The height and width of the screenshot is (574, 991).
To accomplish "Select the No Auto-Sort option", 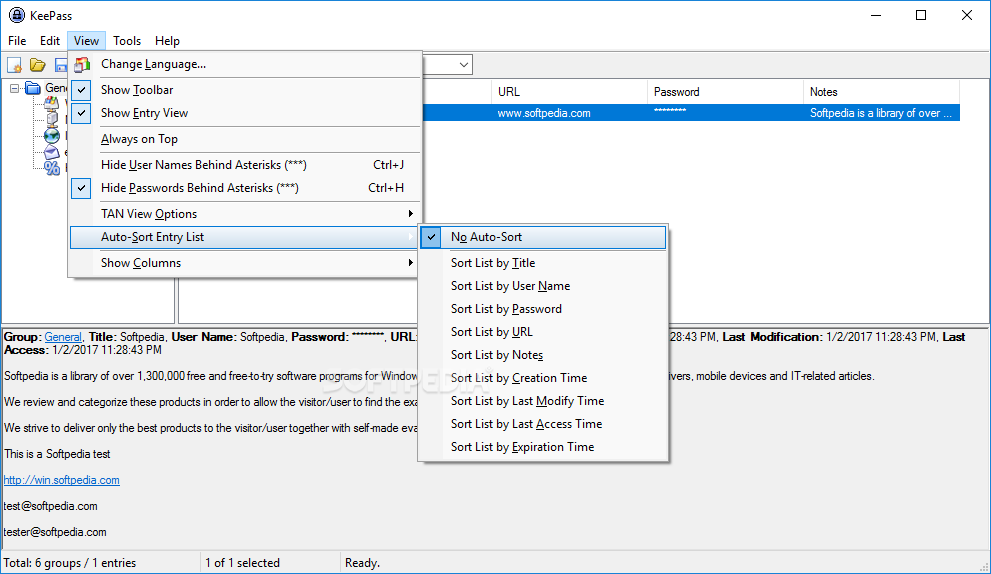I will tap(543, 237).
